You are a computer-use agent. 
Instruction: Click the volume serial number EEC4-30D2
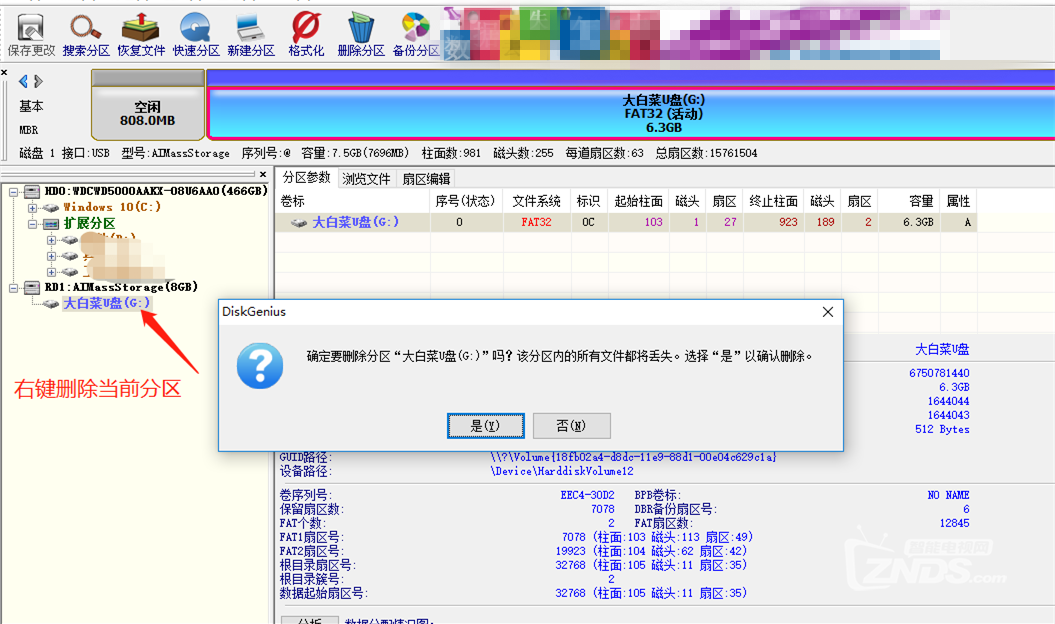587,495
